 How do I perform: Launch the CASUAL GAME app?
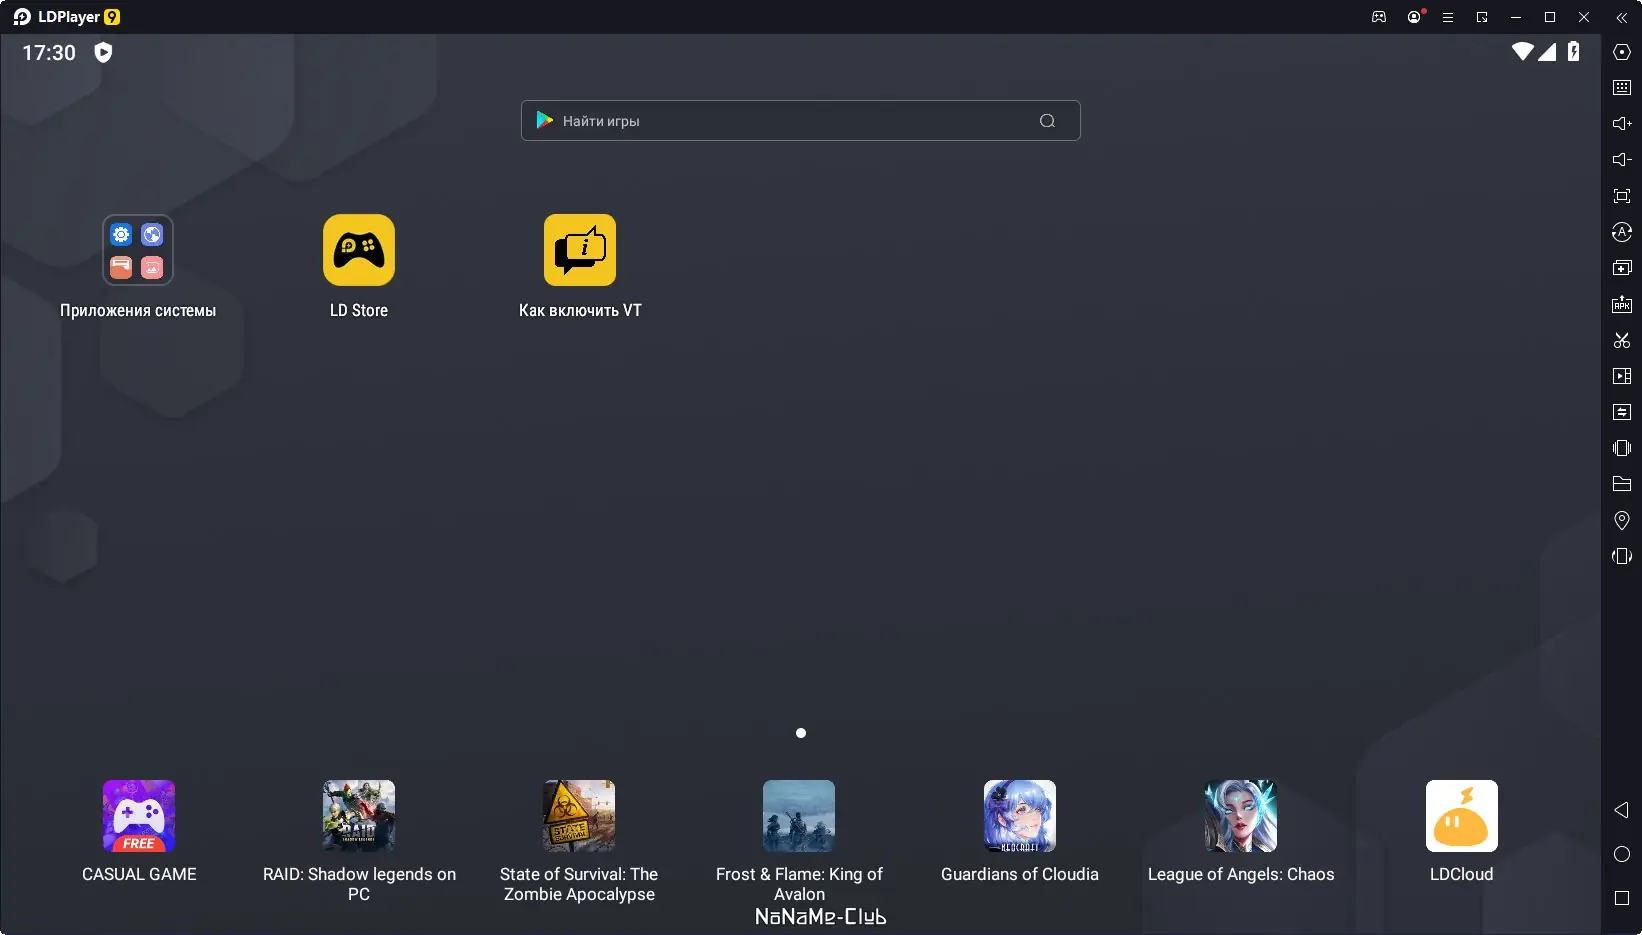139,816
